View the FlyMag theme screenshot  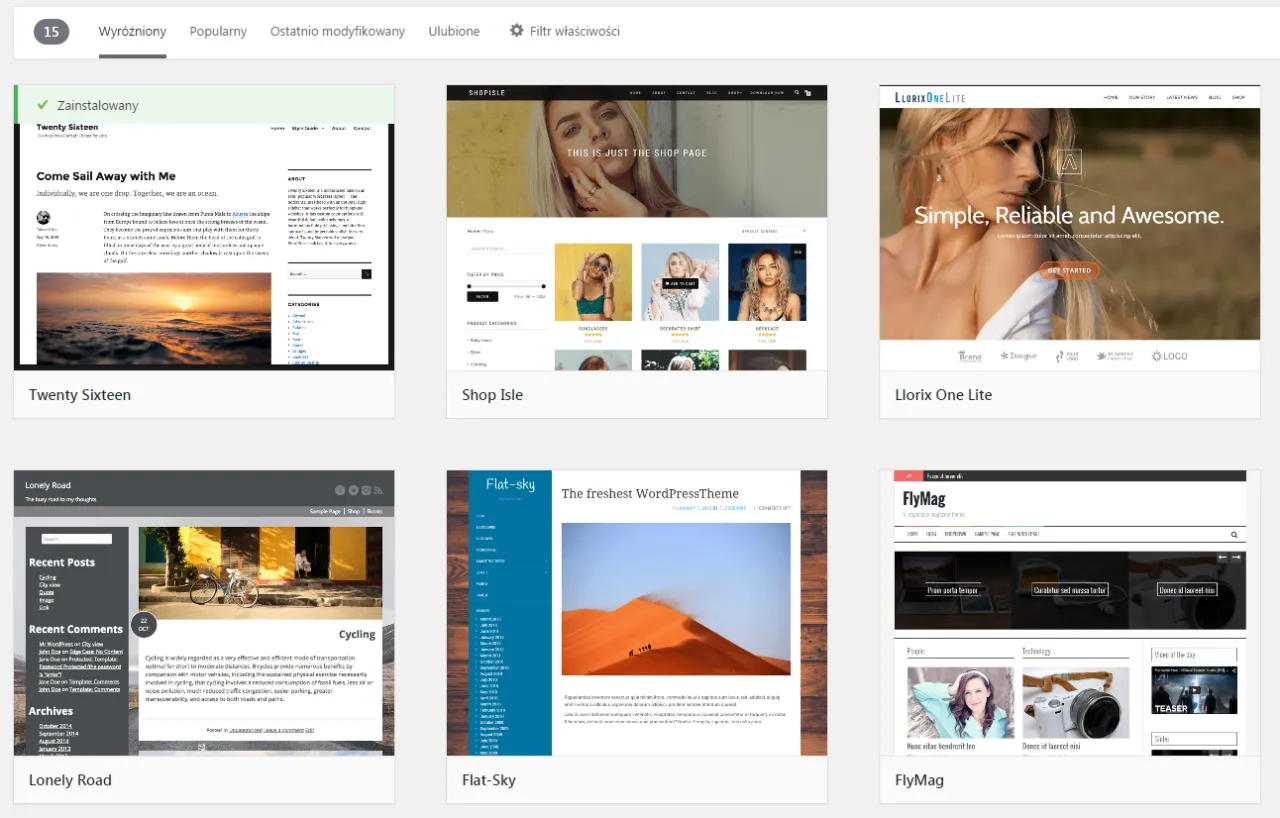point(1069,613)
